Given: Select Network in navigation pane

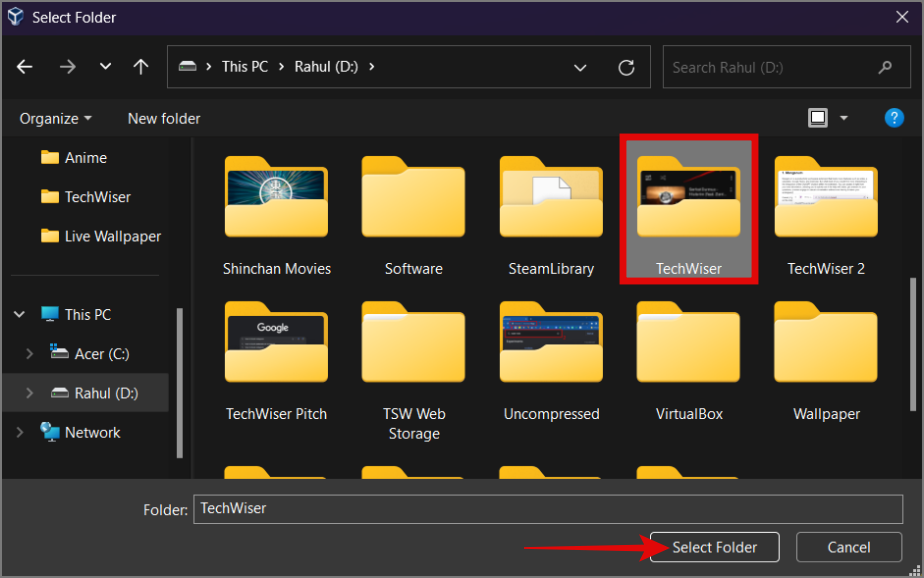Looking at the screenshot, I should 93,432.
